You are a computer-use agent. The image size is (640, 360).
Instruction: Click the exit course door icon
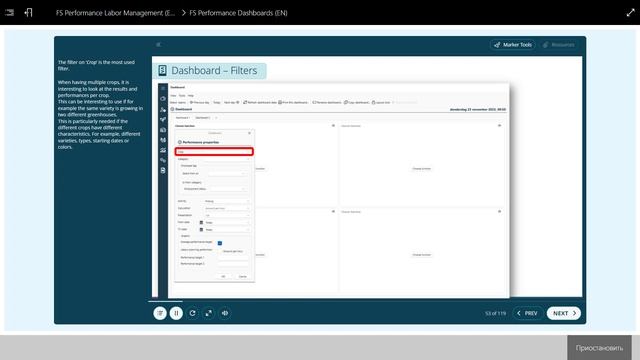pos(28,13)
